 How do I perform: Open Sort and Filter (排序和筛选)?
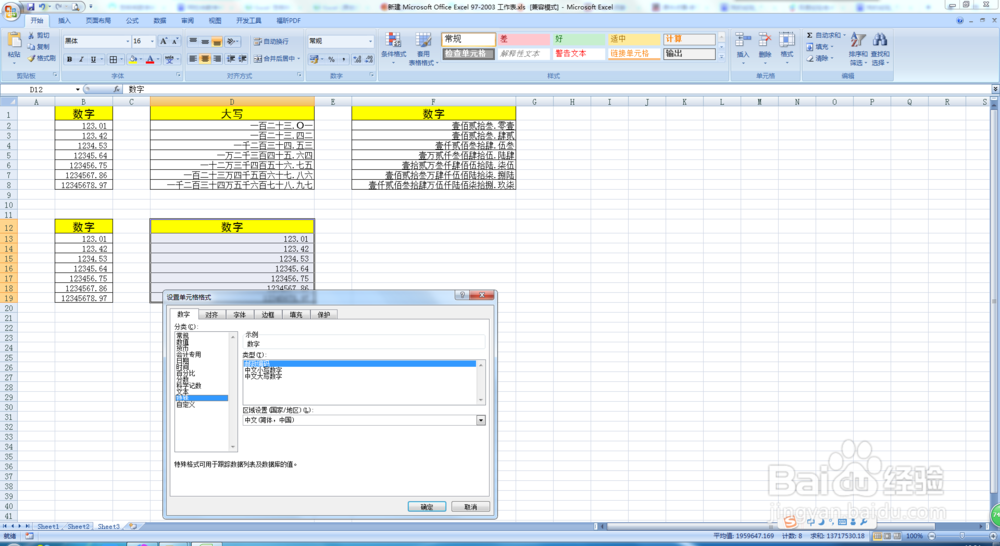click(858, 49)
